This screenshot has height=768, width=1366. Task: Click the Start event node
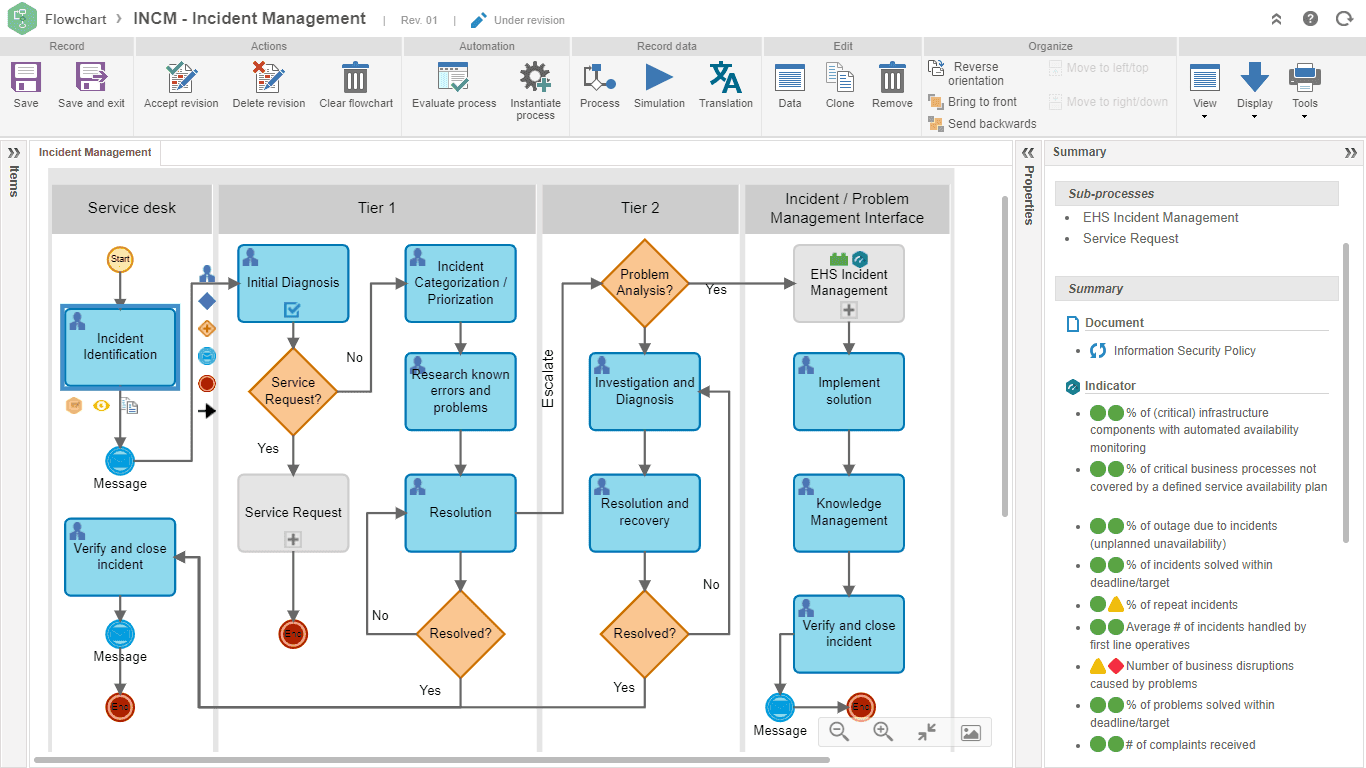120,259
